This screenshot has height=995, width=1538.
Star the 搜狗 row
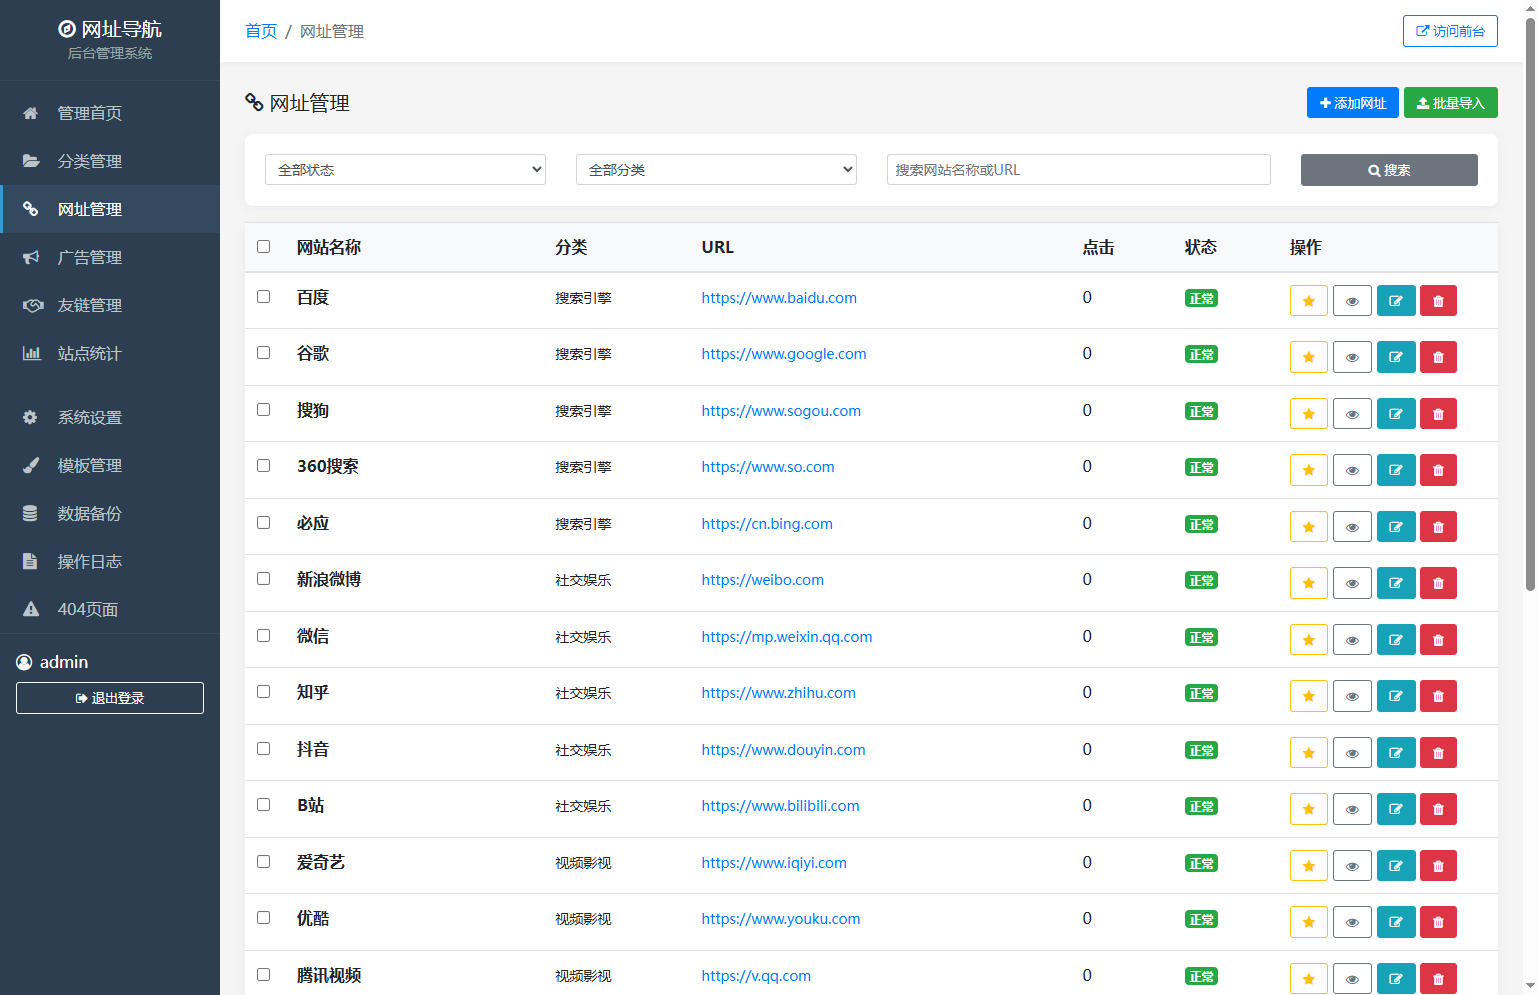click(1308, 414)
